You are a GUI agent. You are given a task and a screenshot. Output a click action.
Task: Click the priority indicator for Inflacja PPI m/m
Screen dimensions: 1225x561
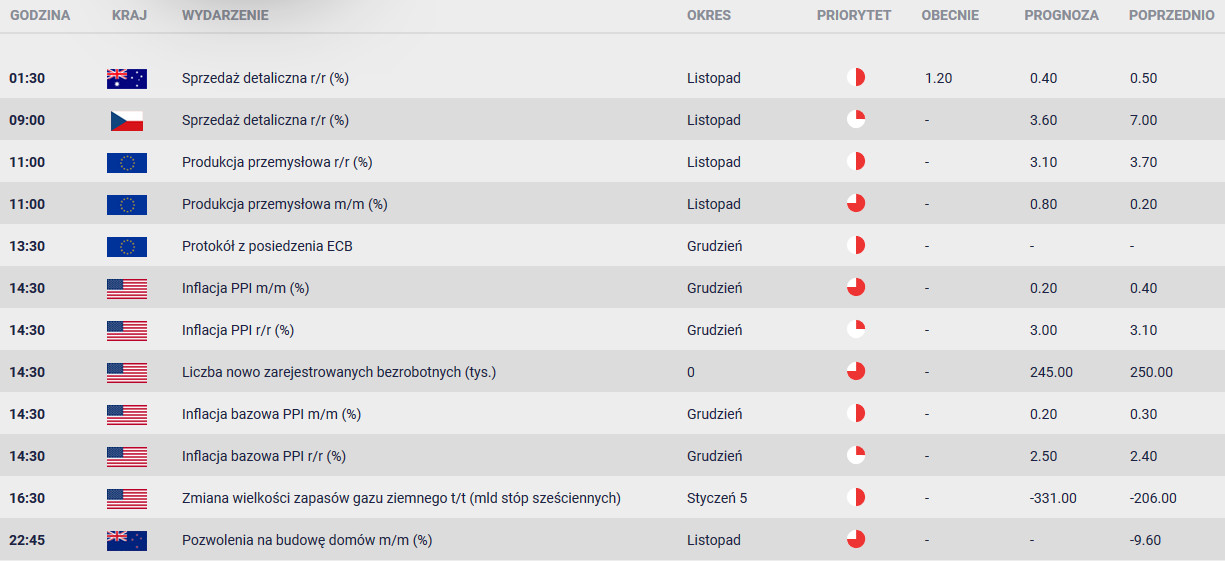(855, 288)
